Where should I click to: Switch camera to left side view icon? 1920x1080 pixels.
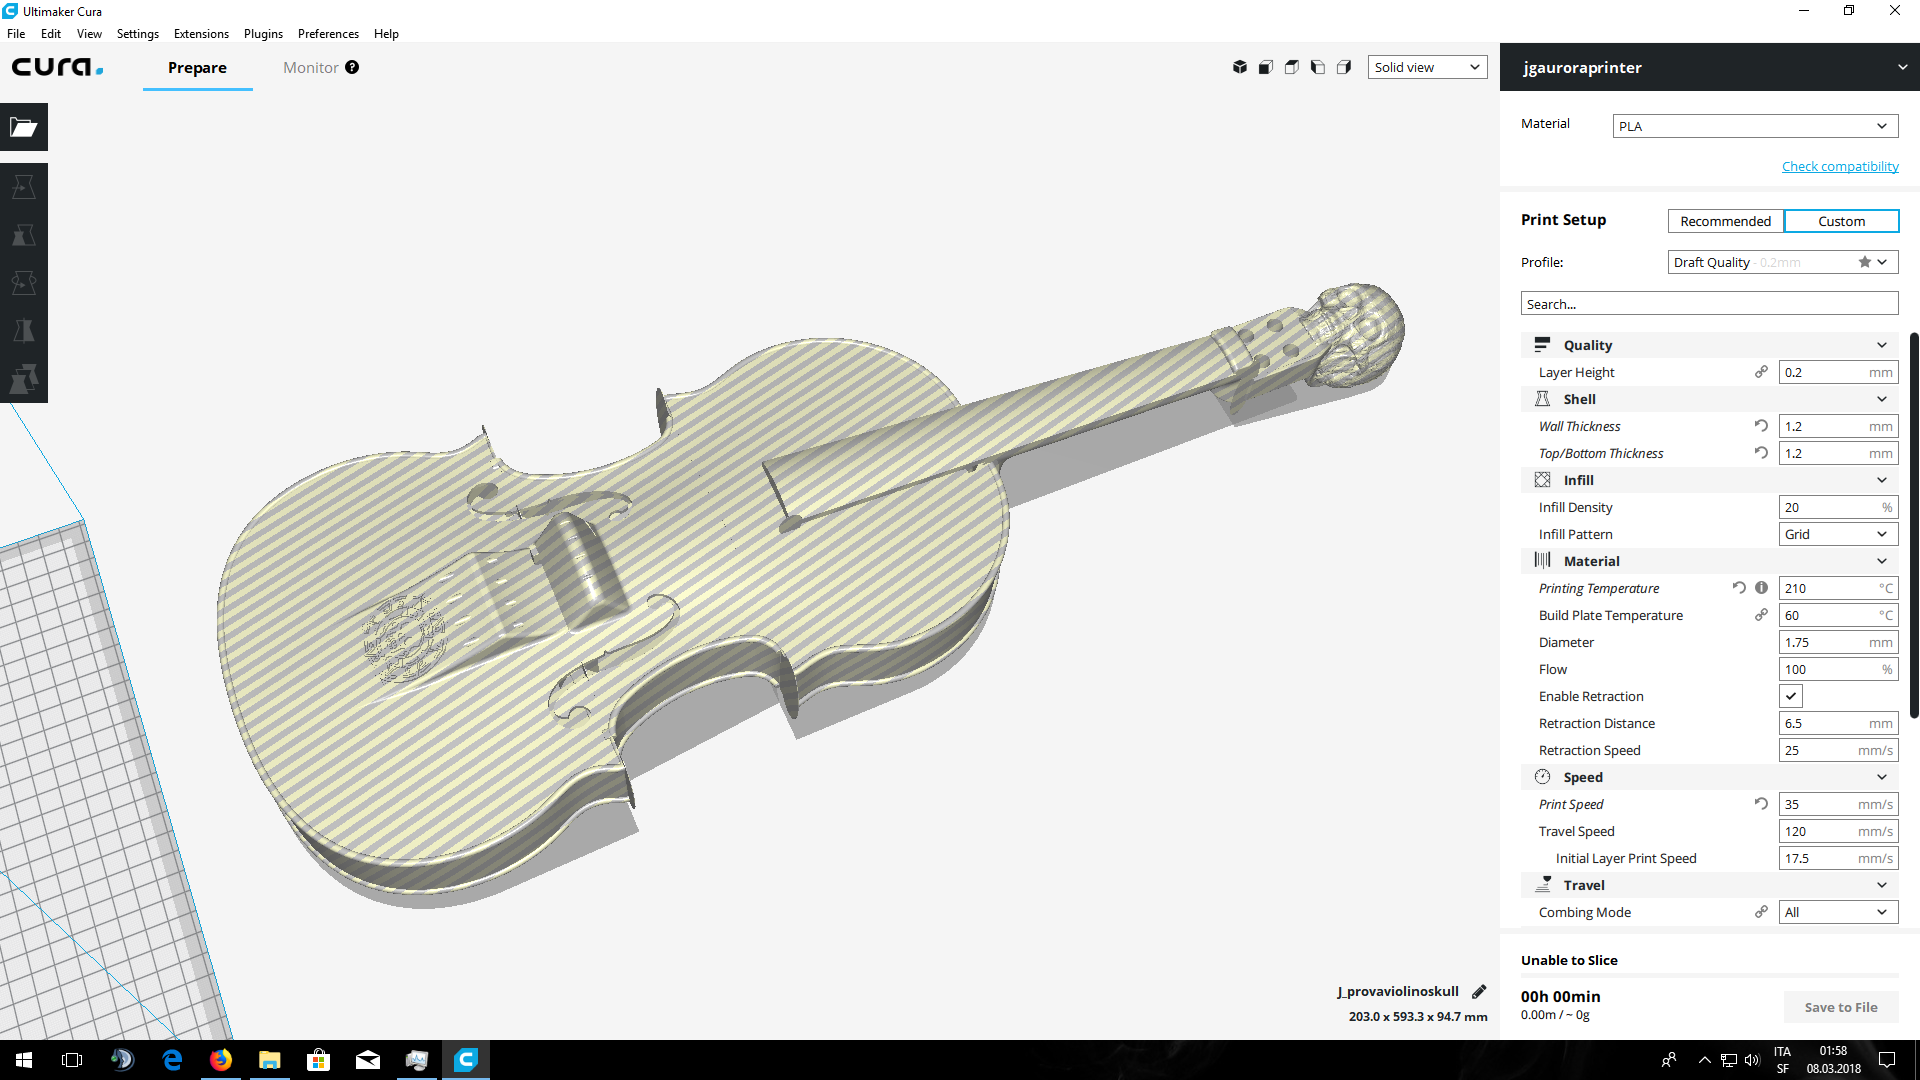tap(1318, 67)
